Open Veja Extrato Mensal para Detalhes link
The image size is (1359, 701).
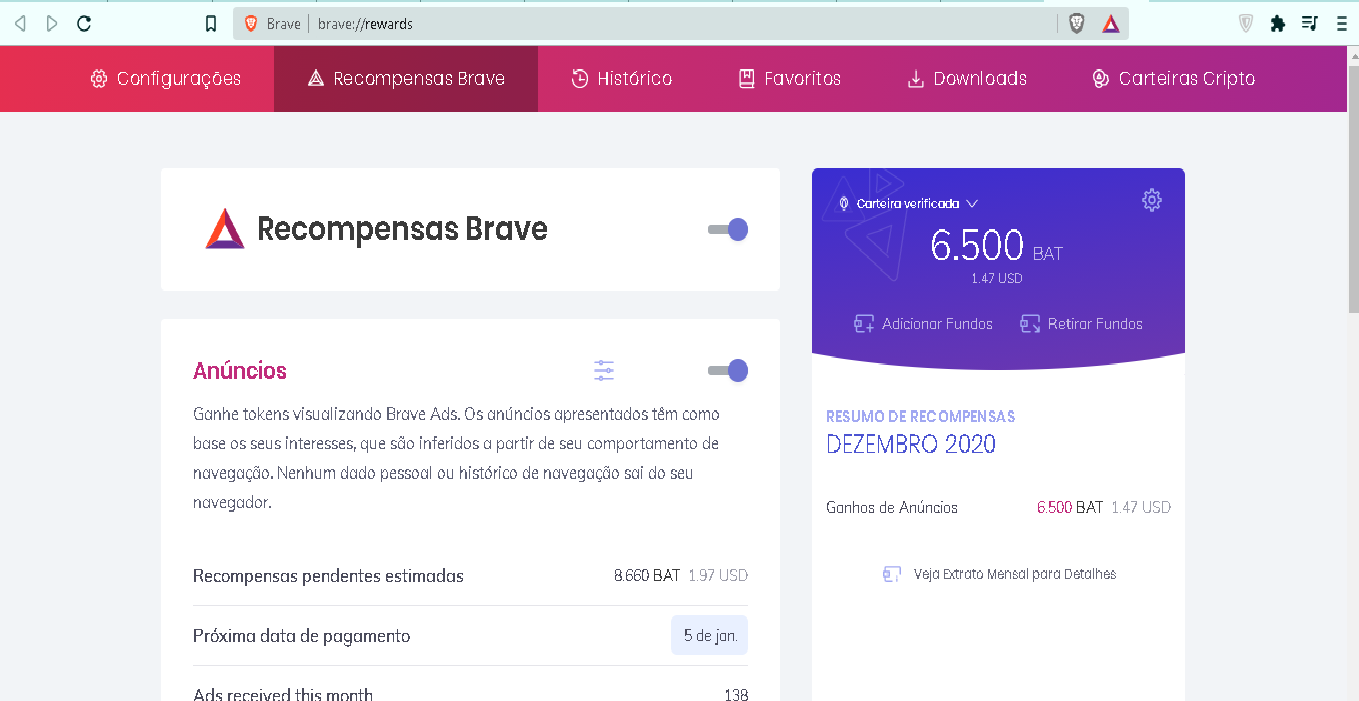pyautogui.click(x=999, y=574)
